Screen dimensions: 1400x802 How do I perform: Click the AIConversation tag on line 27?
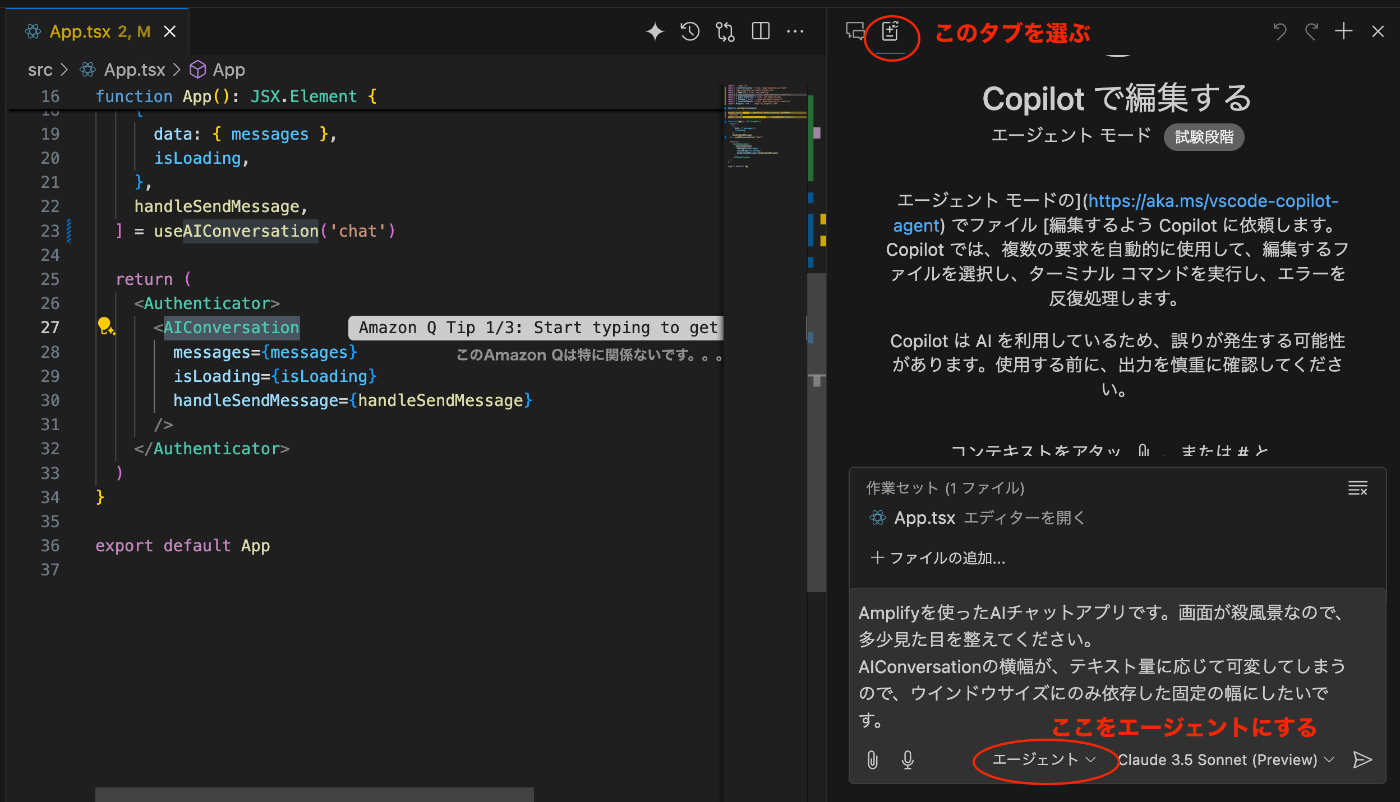[231, 327]
